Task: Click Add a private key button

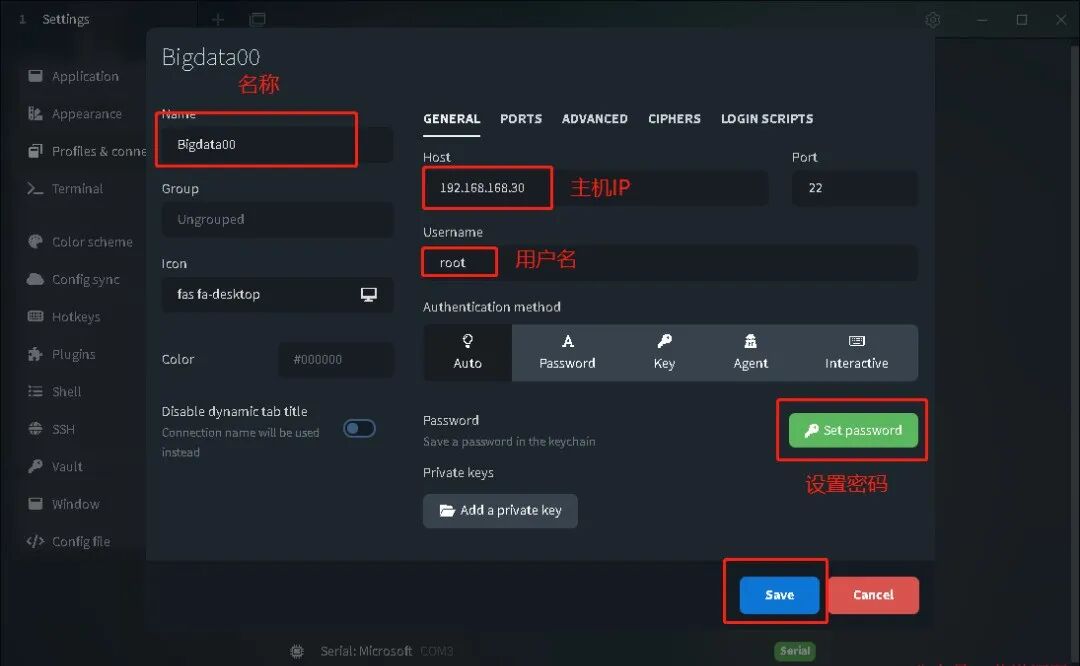Action: click(500, 511)
